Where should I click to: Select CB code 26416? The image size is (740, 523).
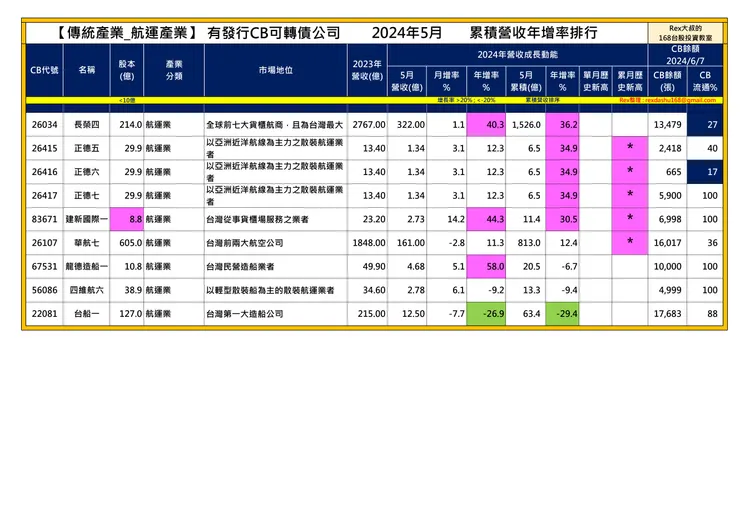[x=44, y=172]
